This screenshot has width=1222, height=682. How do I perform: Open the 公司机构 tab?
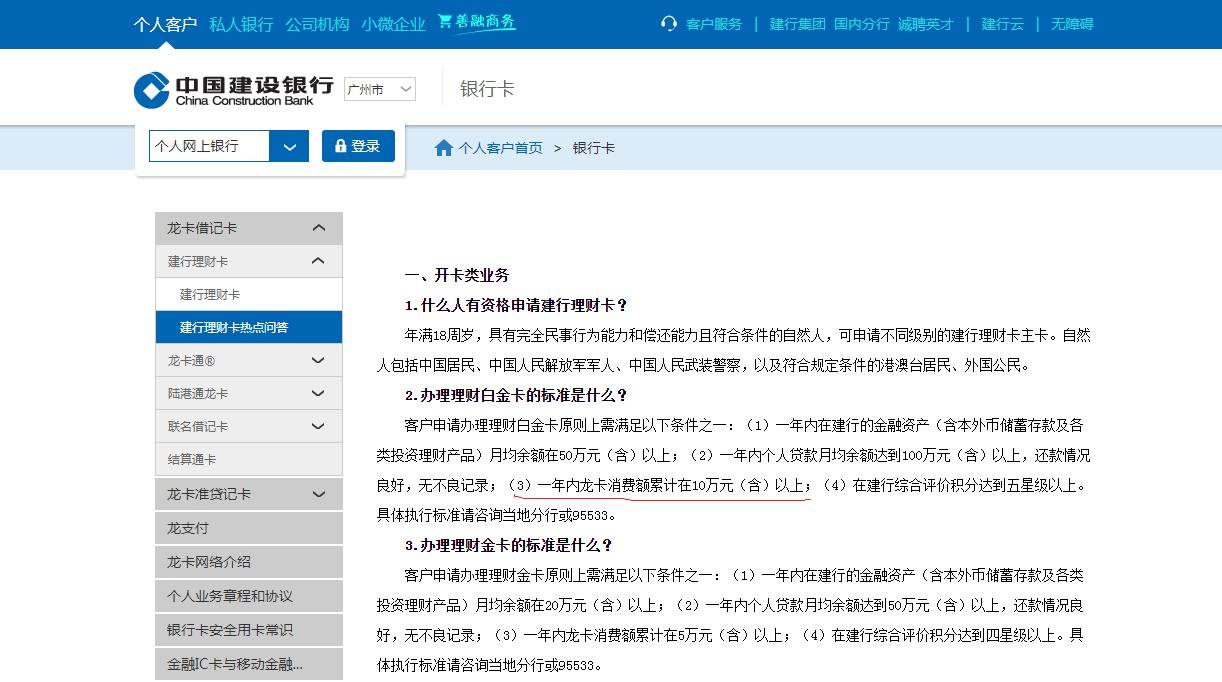[317, 24]
